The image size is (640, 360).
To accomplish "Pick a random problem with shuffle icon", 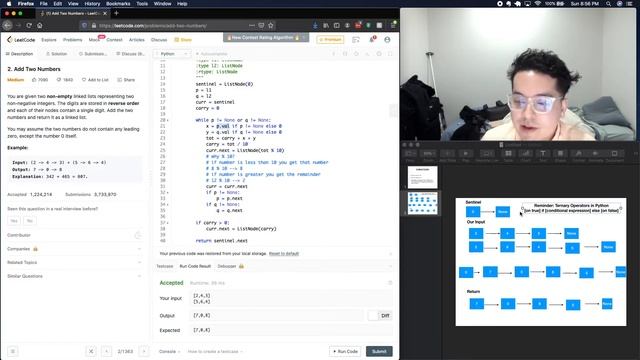I will [x=91, y=351].
